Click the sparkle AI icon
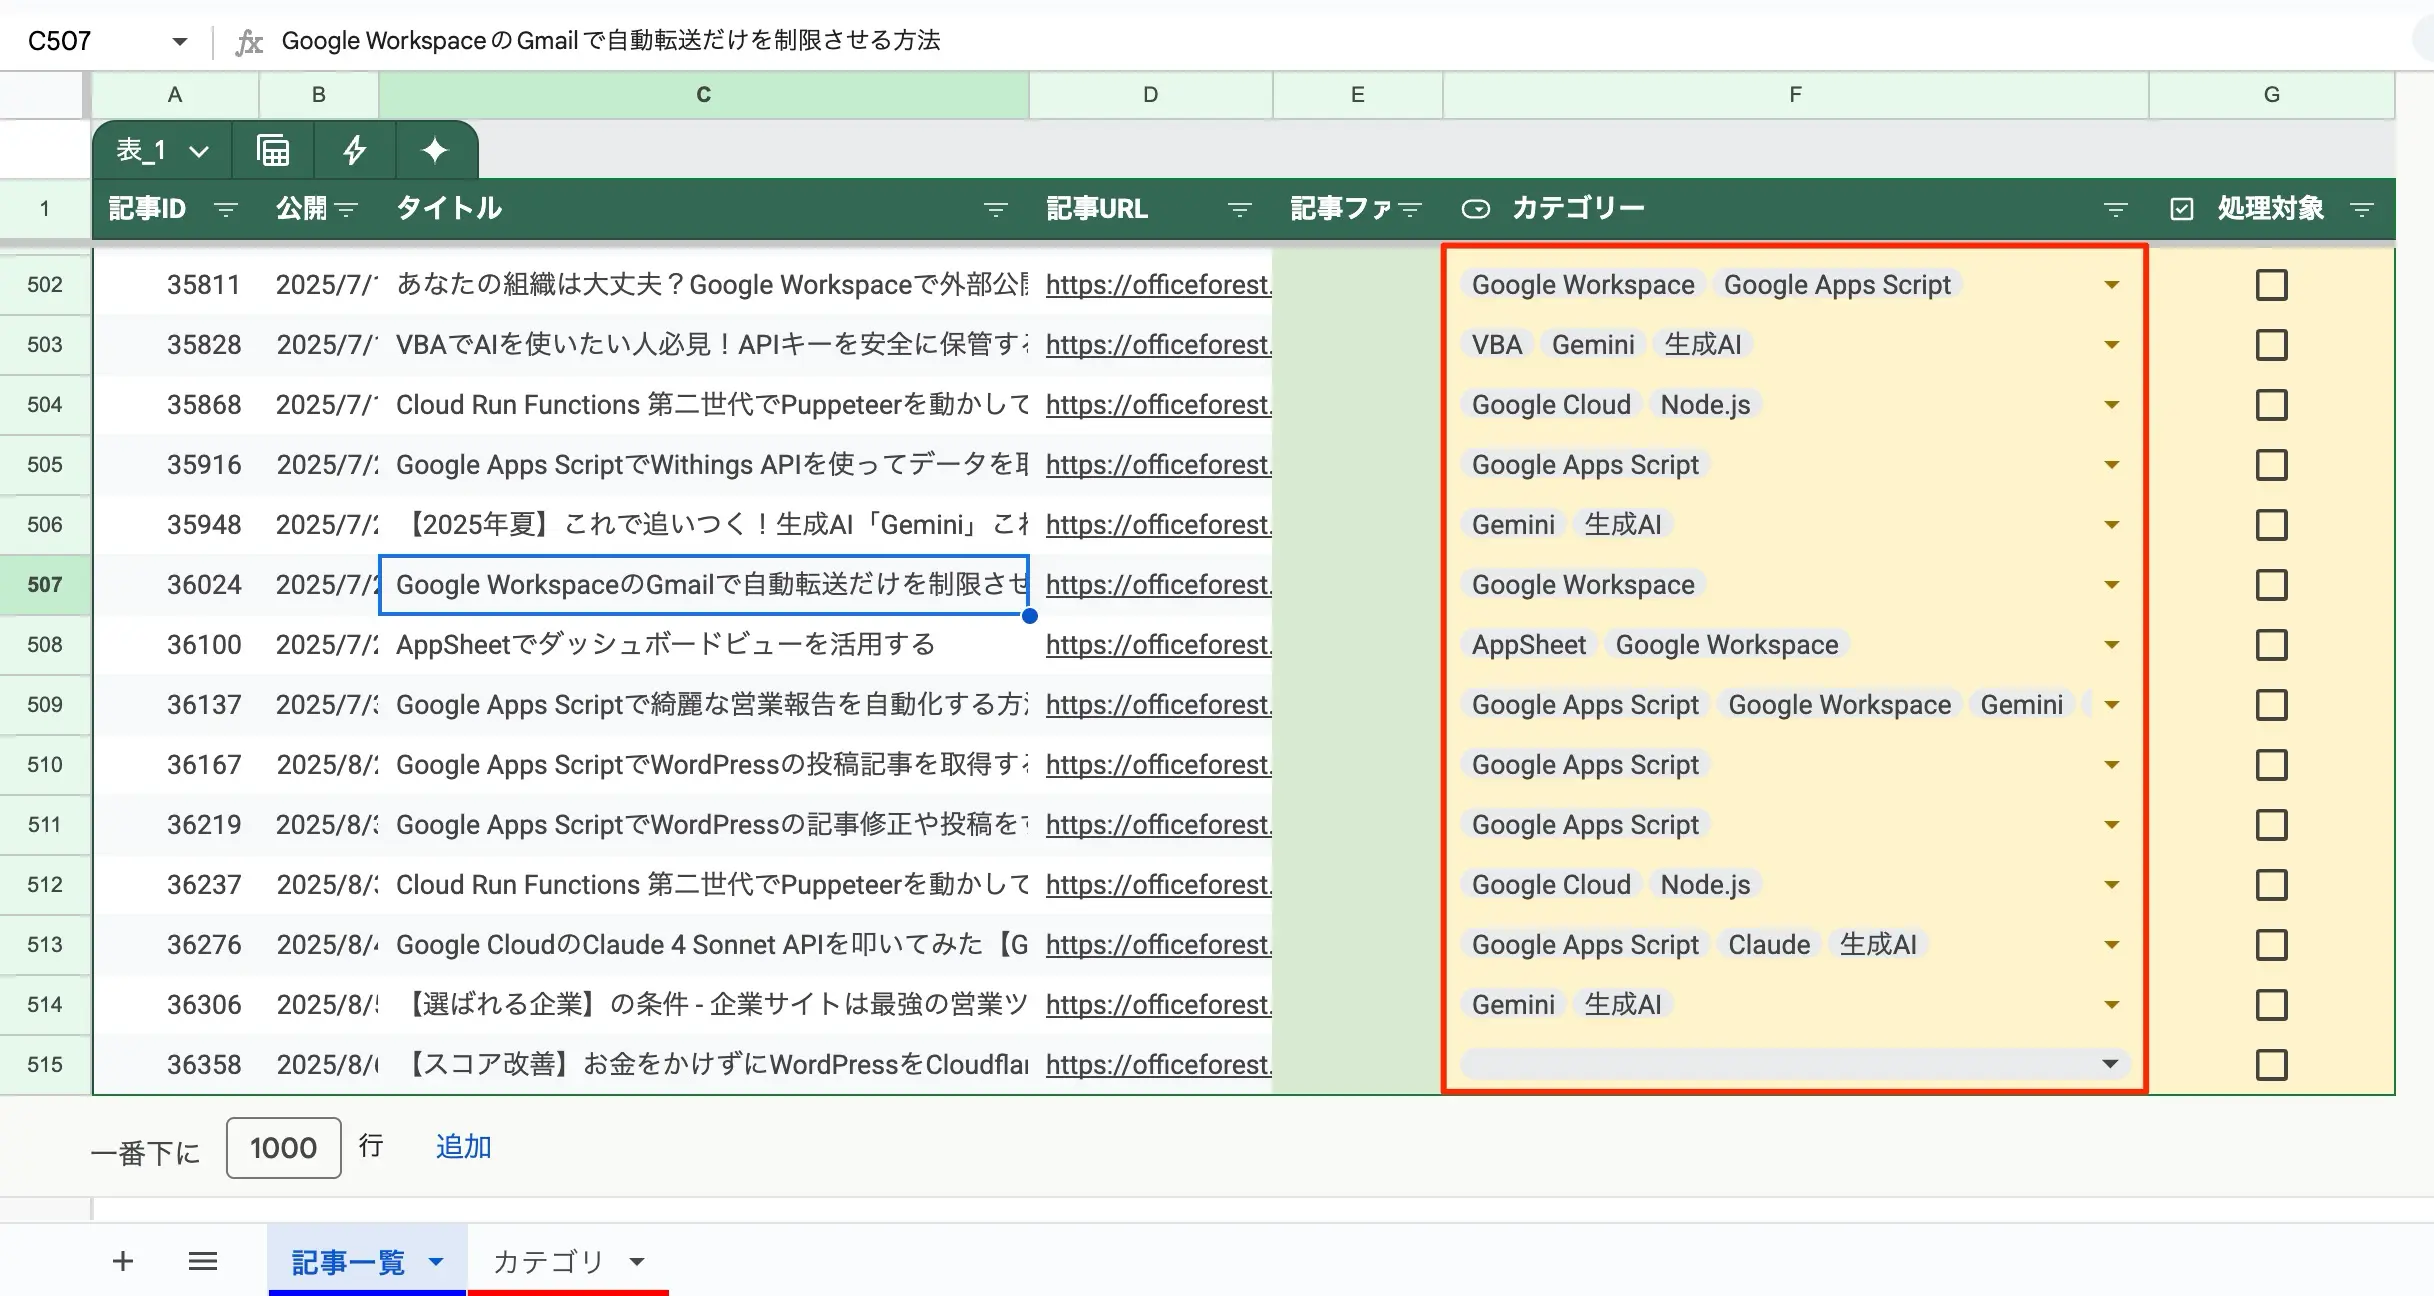 click(x=435, y=151)
